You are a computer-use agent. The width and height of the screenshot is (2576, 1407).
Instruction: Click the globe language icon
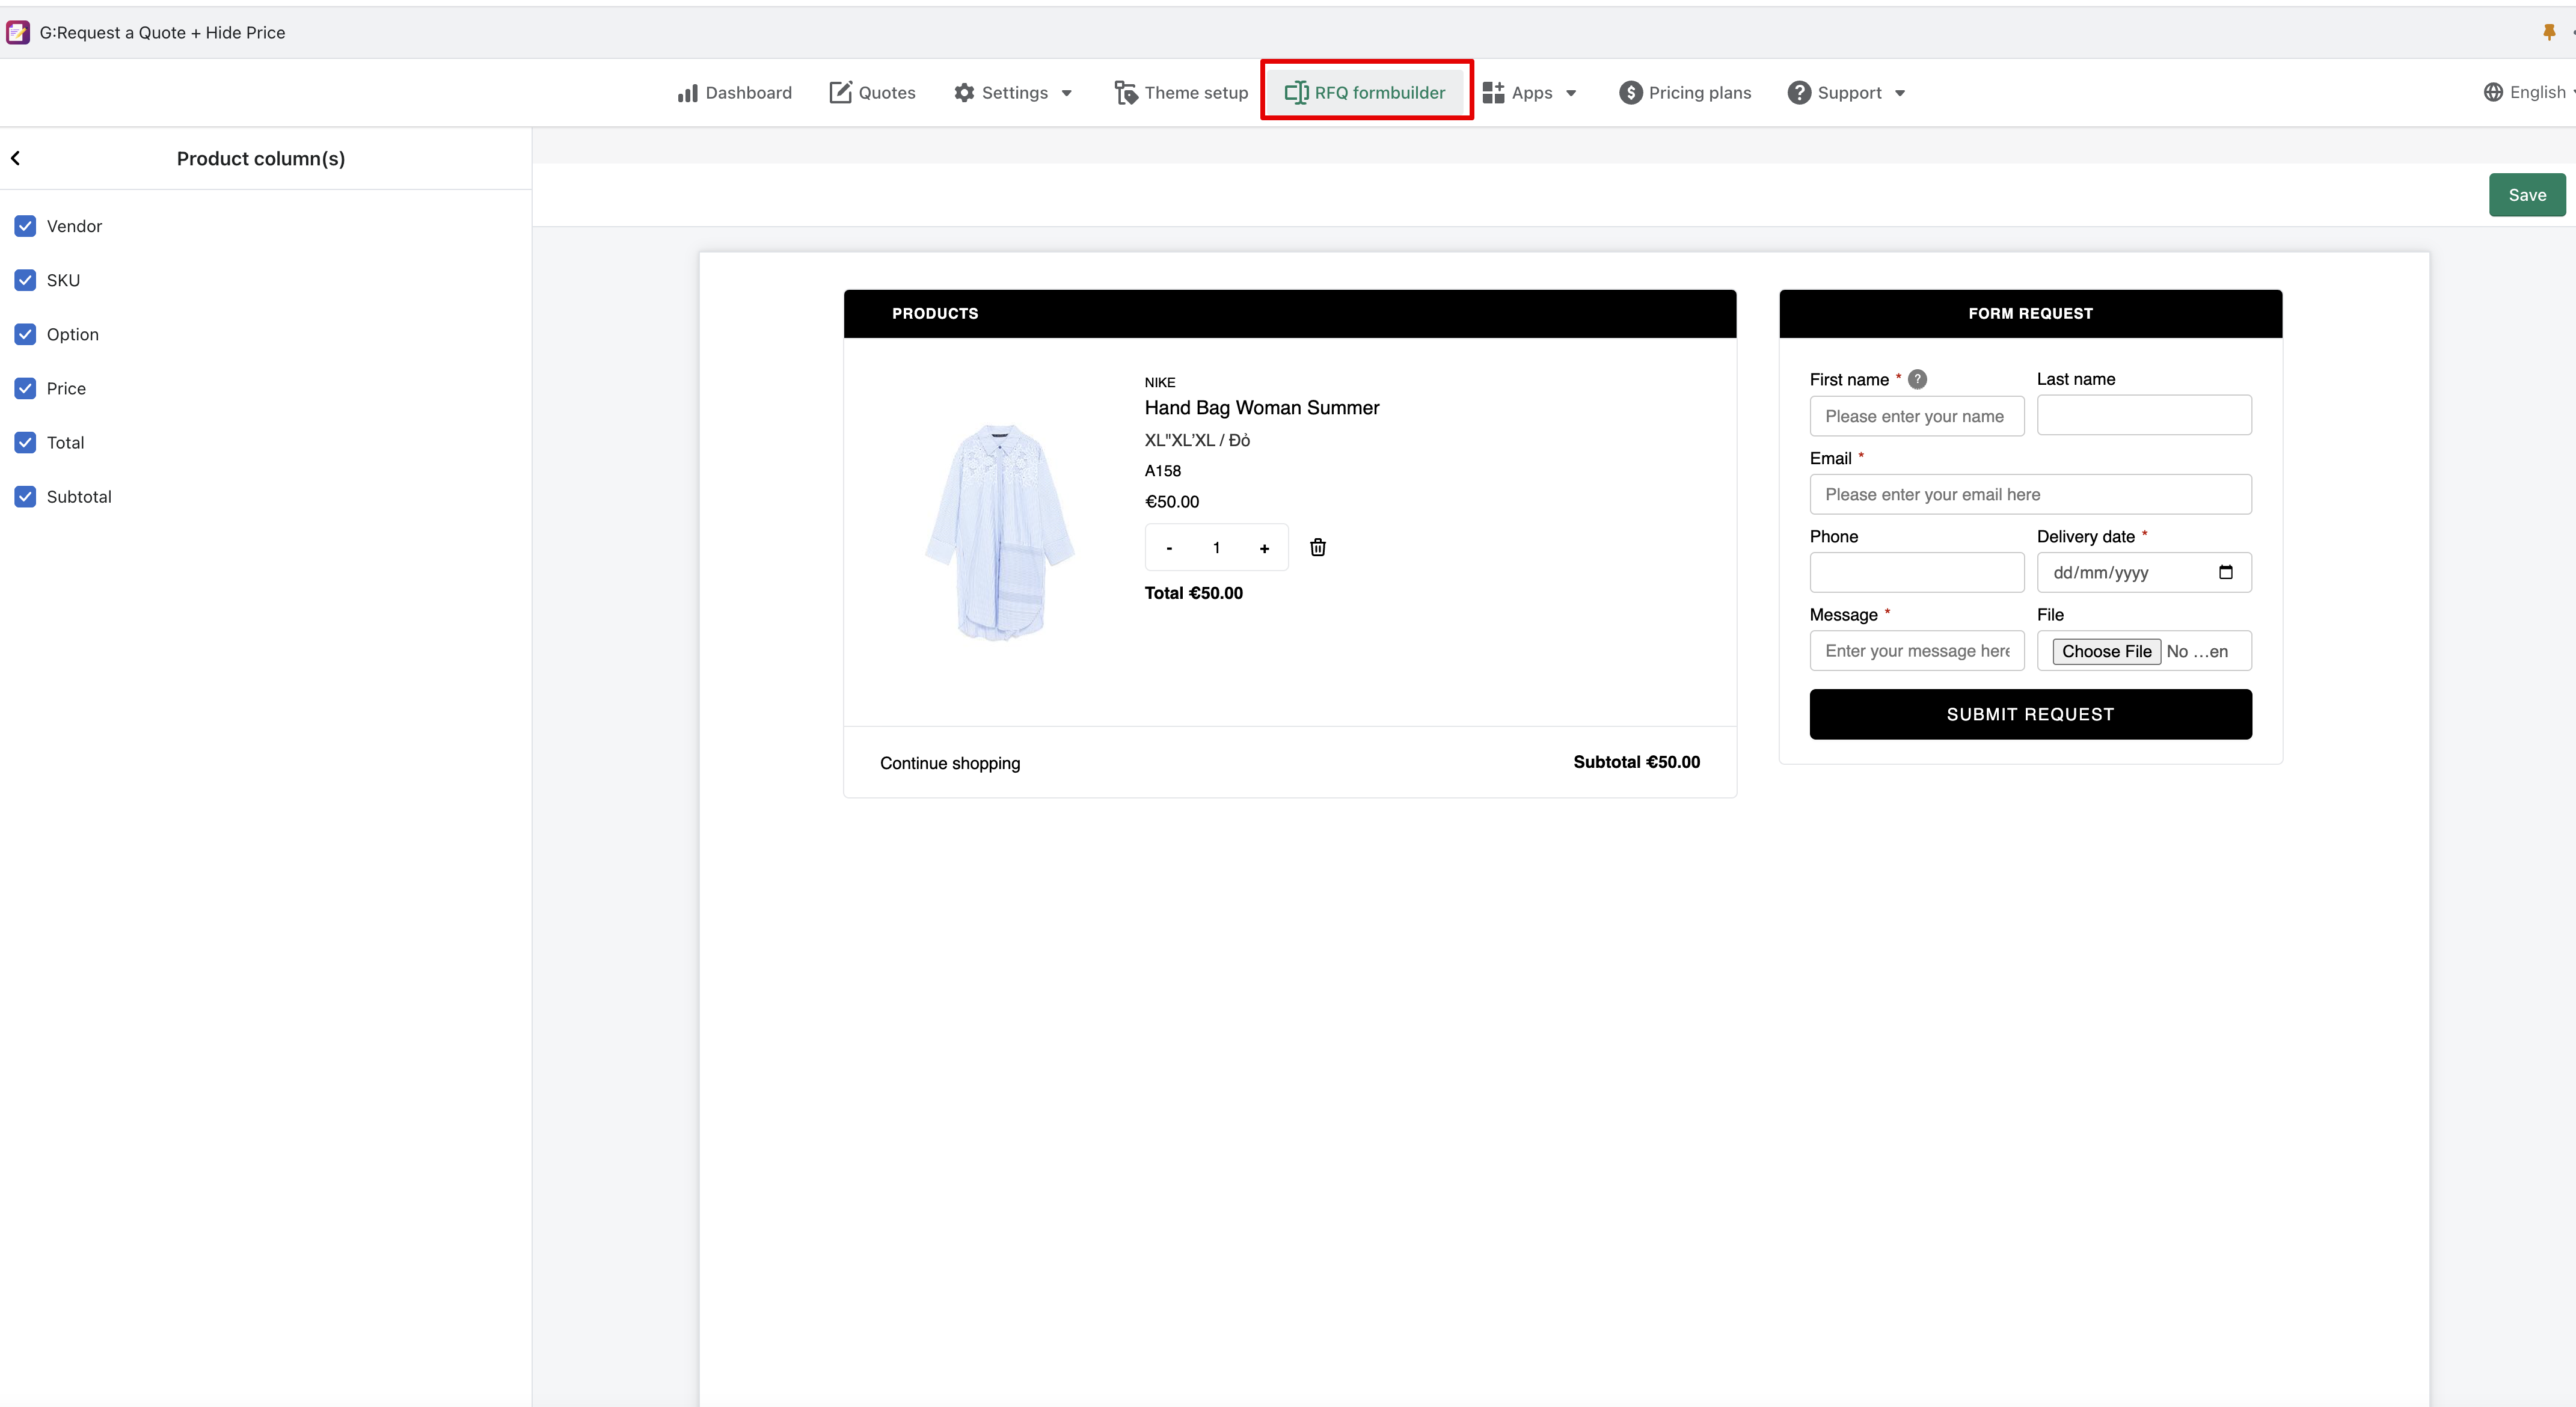click(x=2493, y=93)
